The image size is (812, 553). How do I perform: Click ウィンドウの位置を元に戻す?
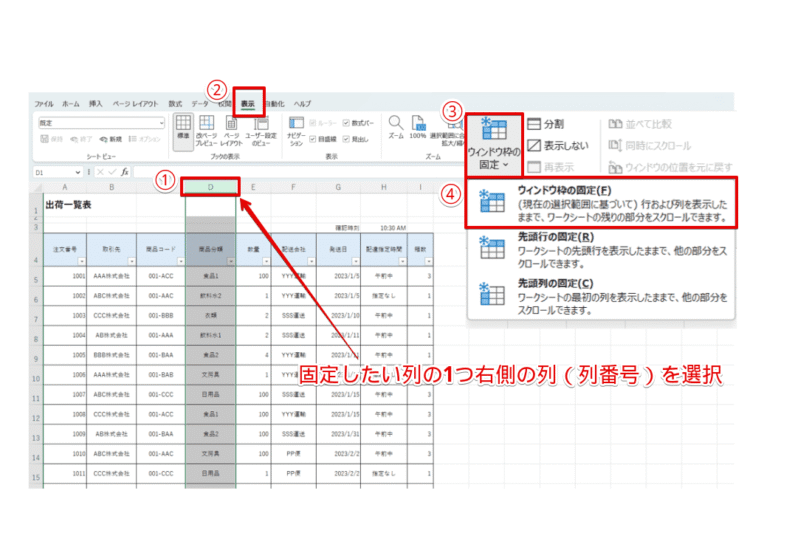coord(671,167)
